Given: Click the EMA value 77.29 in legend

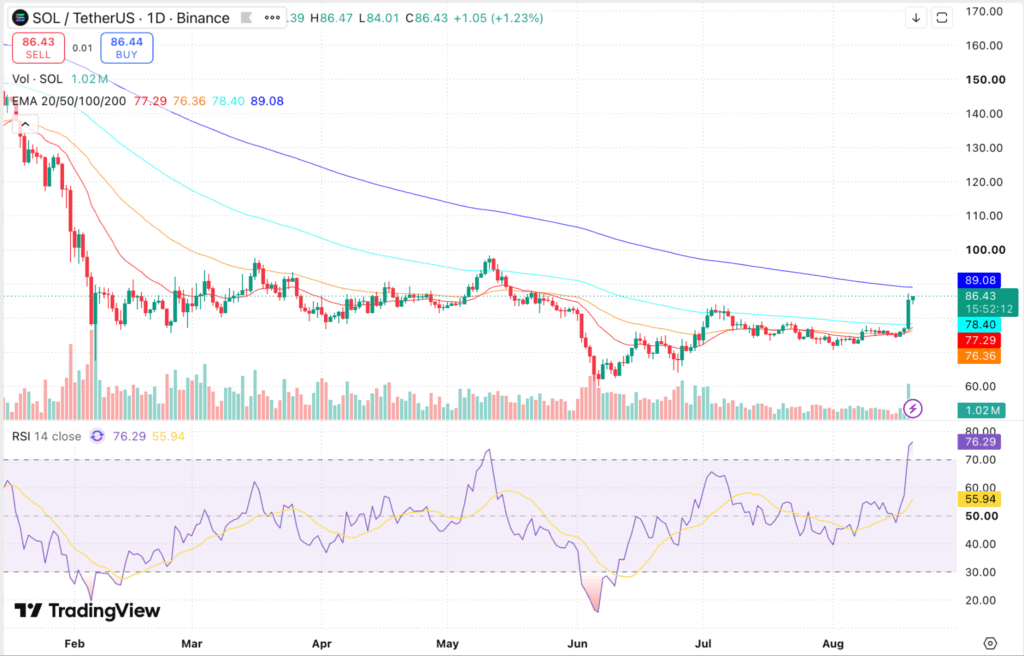Looking at the screenshot, I should coord(150,101).
